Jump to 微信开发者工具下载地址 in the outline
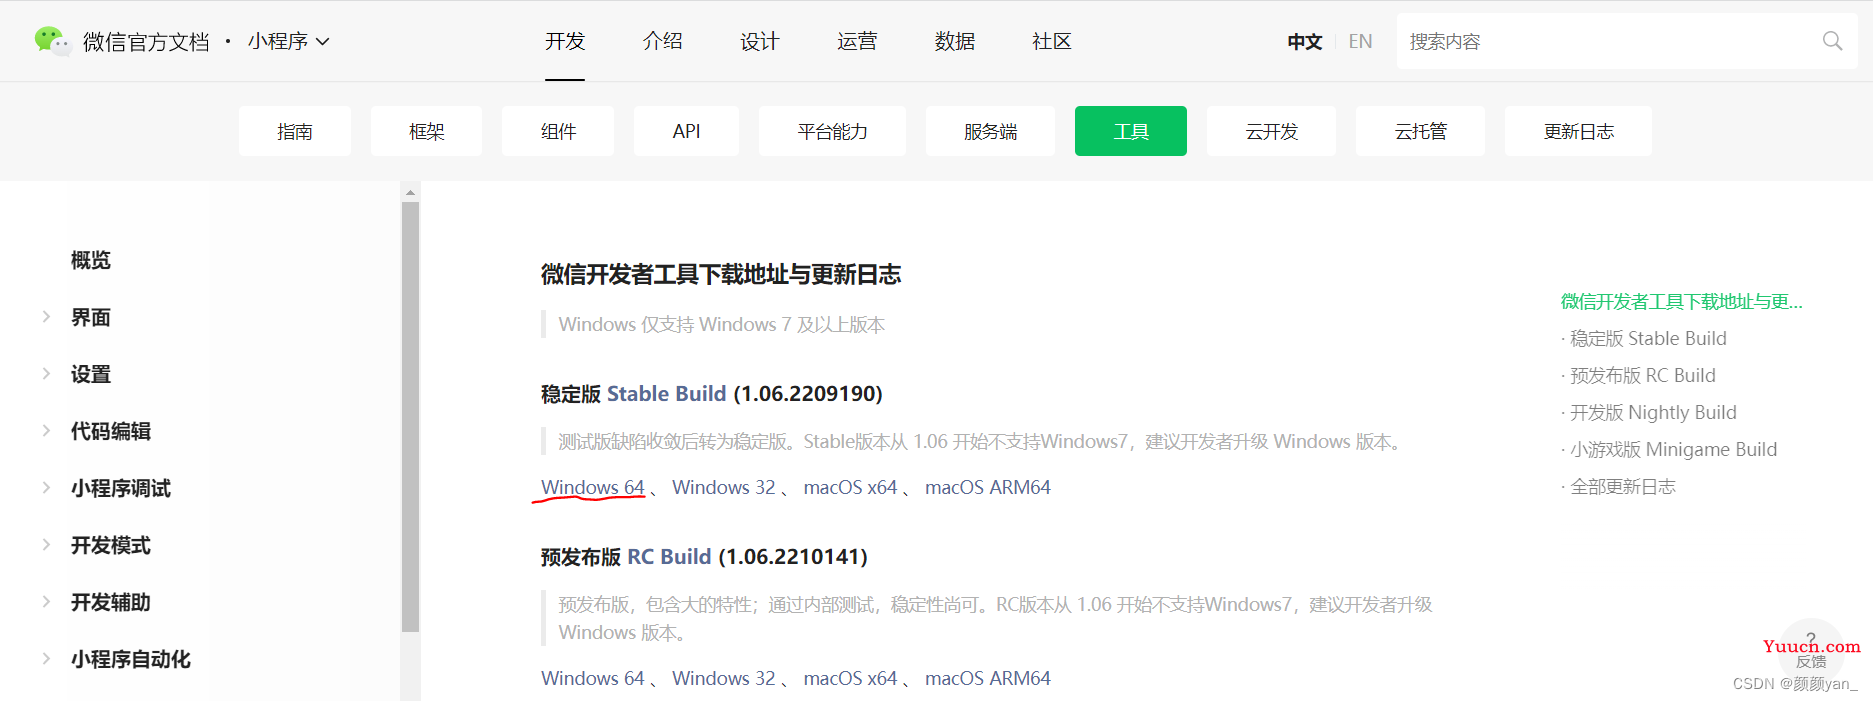Screen dimensions: 1873x701 click(x=1682, y=302)
